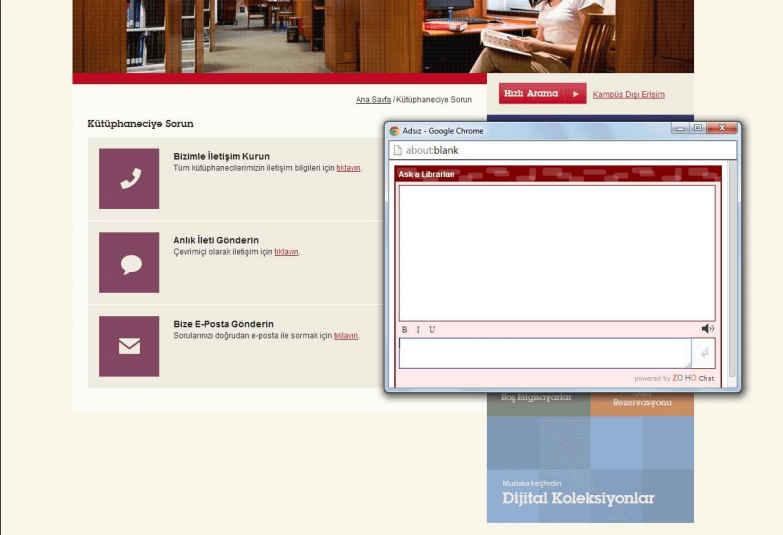Image resolution: width=783 pixels, height=535 pixels.
Task: Toggle bold formatting in chat
Action: 404,329
